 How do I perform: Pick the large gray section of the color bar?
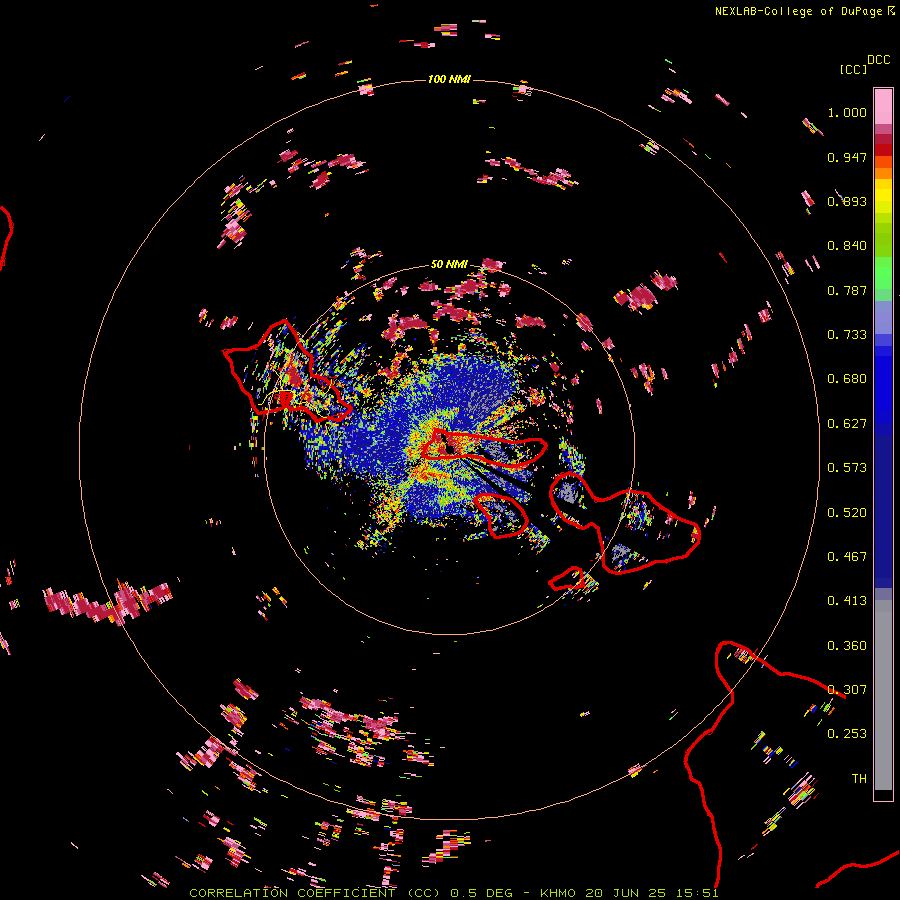point(883,695)
